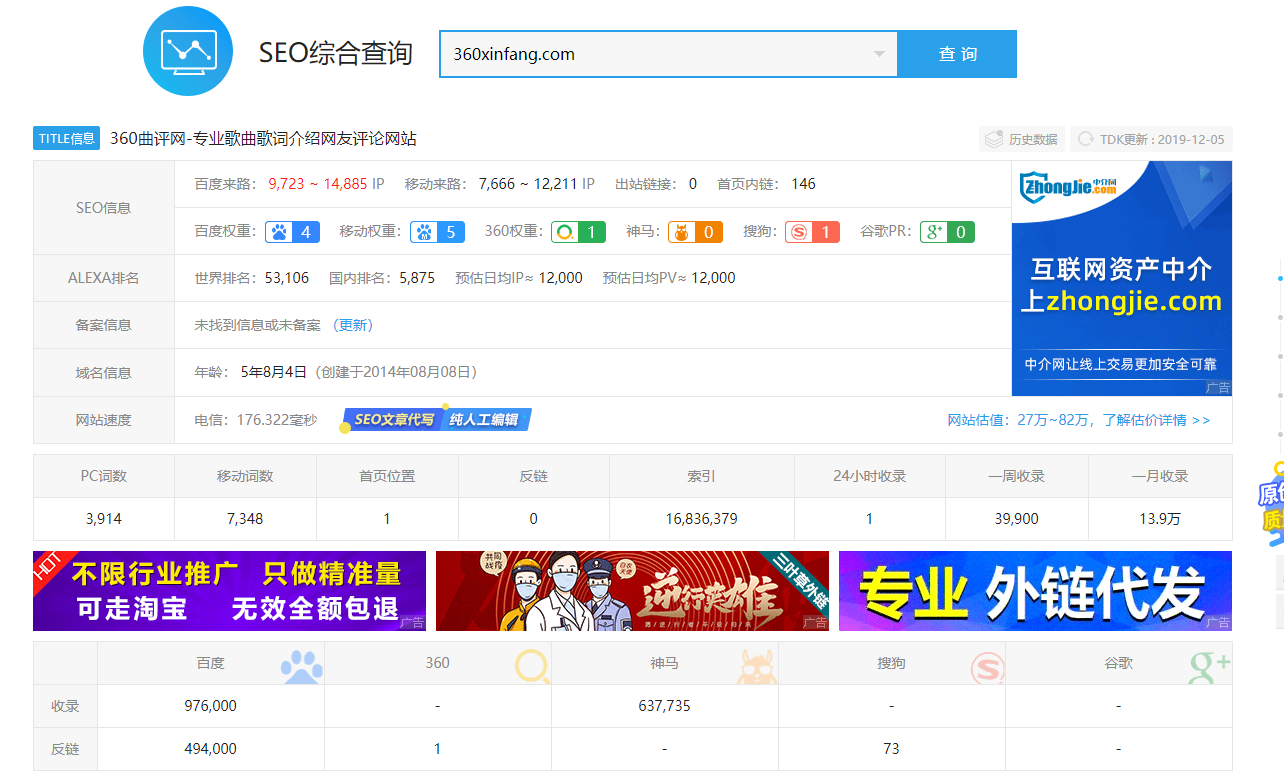Click 一周收录 value 39,900
The image size is (1284, 775).
[1016, 519]
